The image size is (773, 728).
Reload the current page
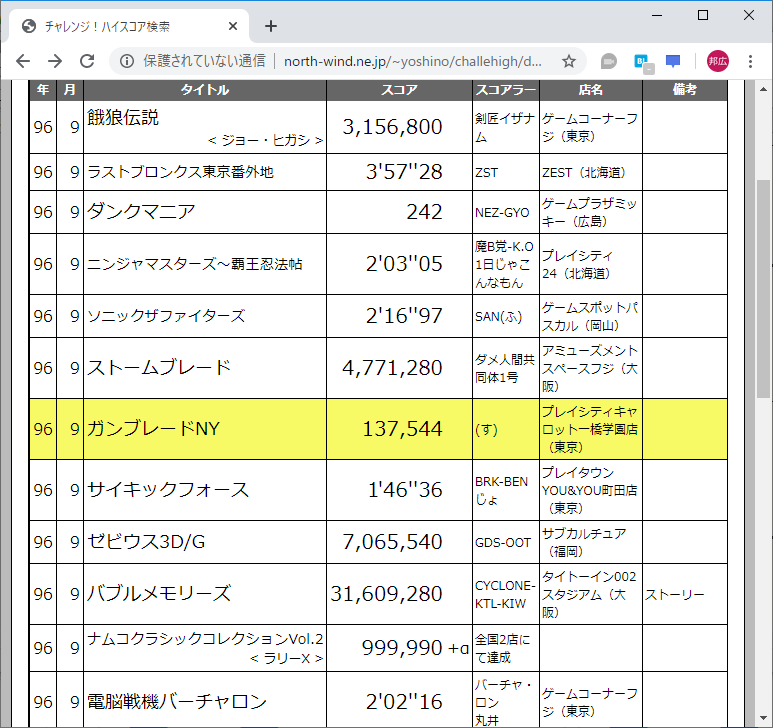point(87,61)
